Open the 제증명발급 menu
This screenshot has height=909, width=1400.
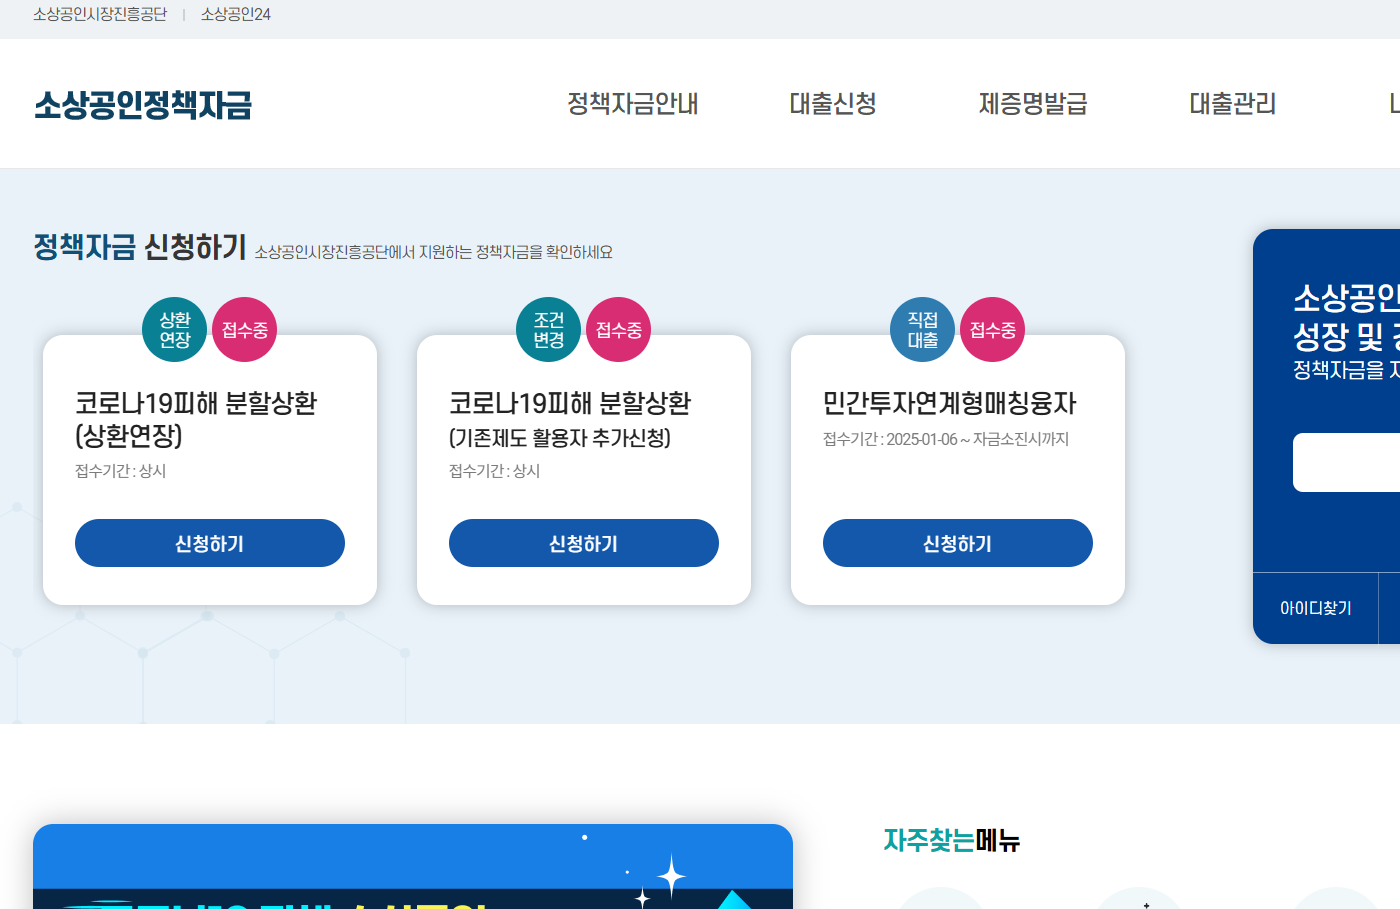tap(1033, 103)
